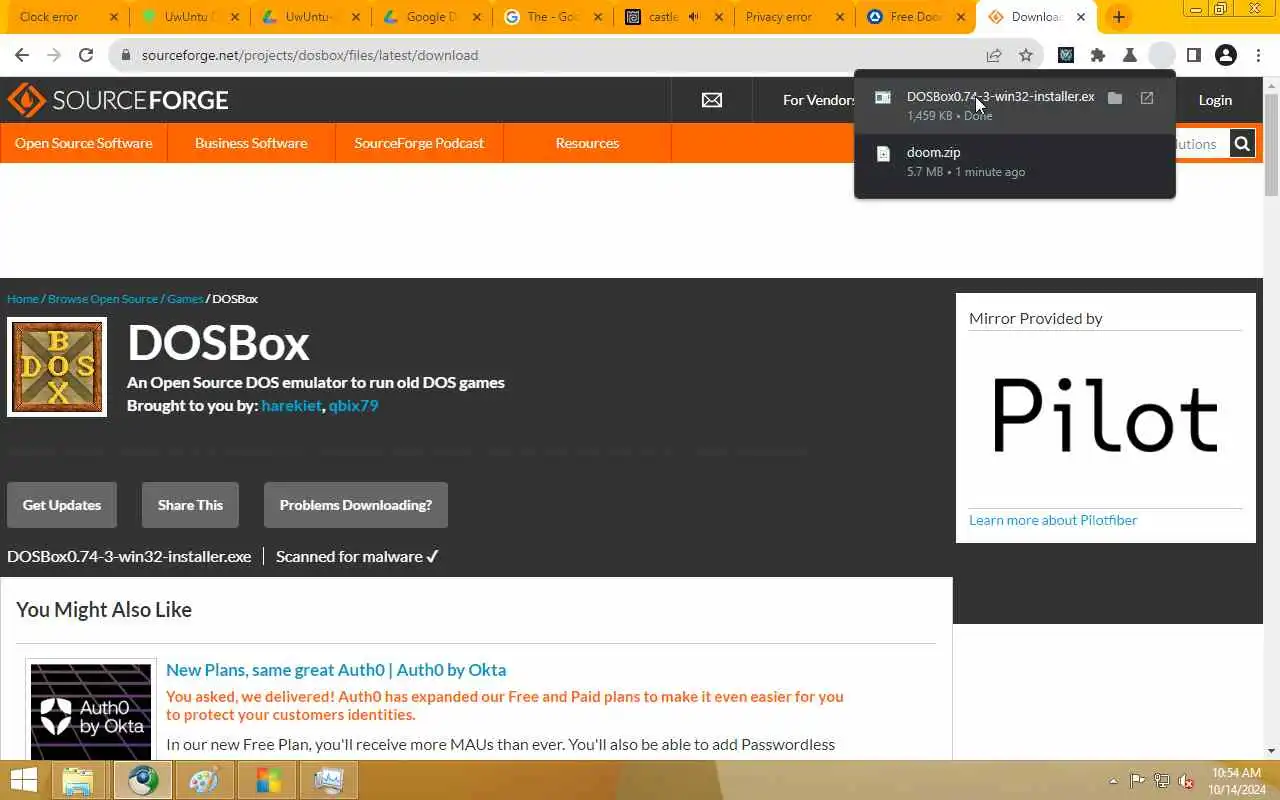This screenshot has width=1280, height=800.
Task: Open DOSBox download in a new tab icon
Action: point(1147,98)
